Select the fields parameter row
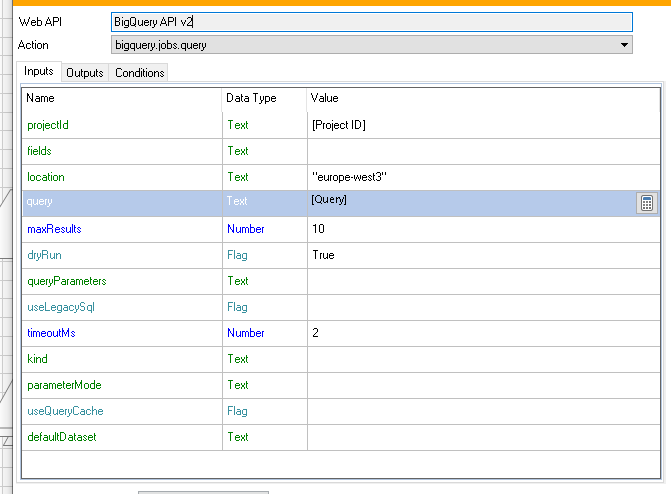Viewport: 671px width, 494px height. [x=120, y=151]
